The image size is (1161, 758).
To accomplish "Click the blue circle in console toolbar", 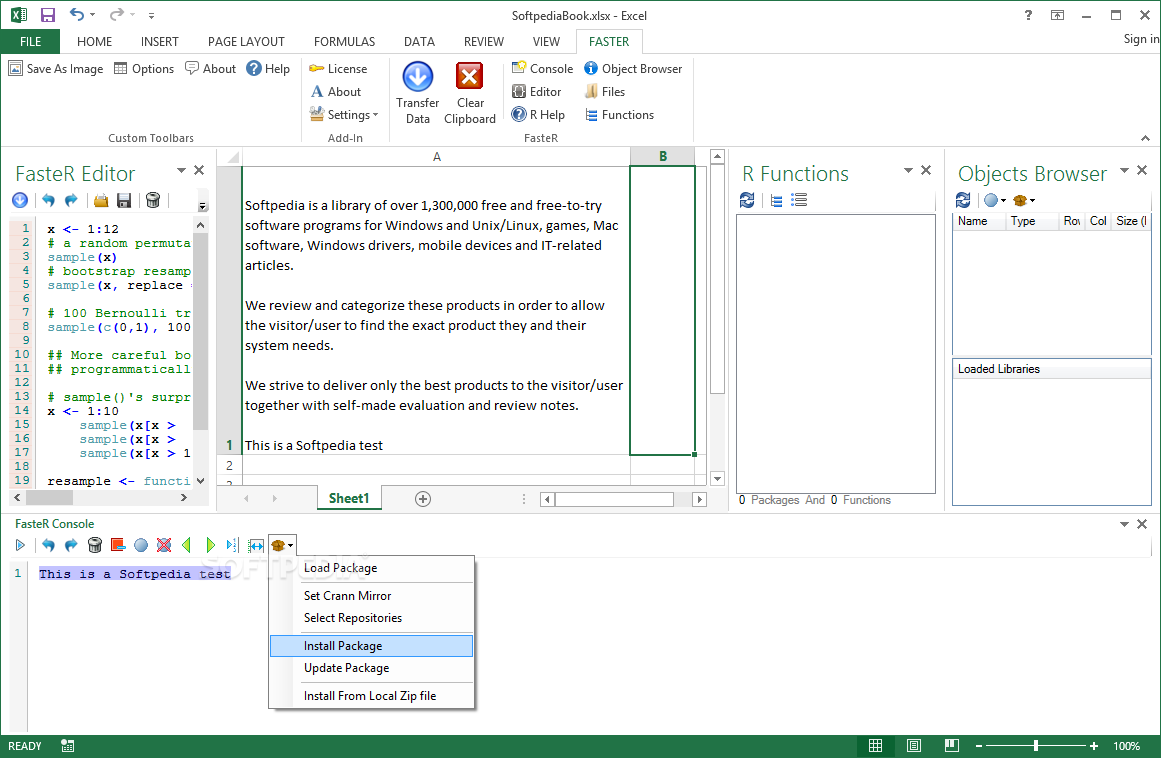I will (x=141, y=546).
